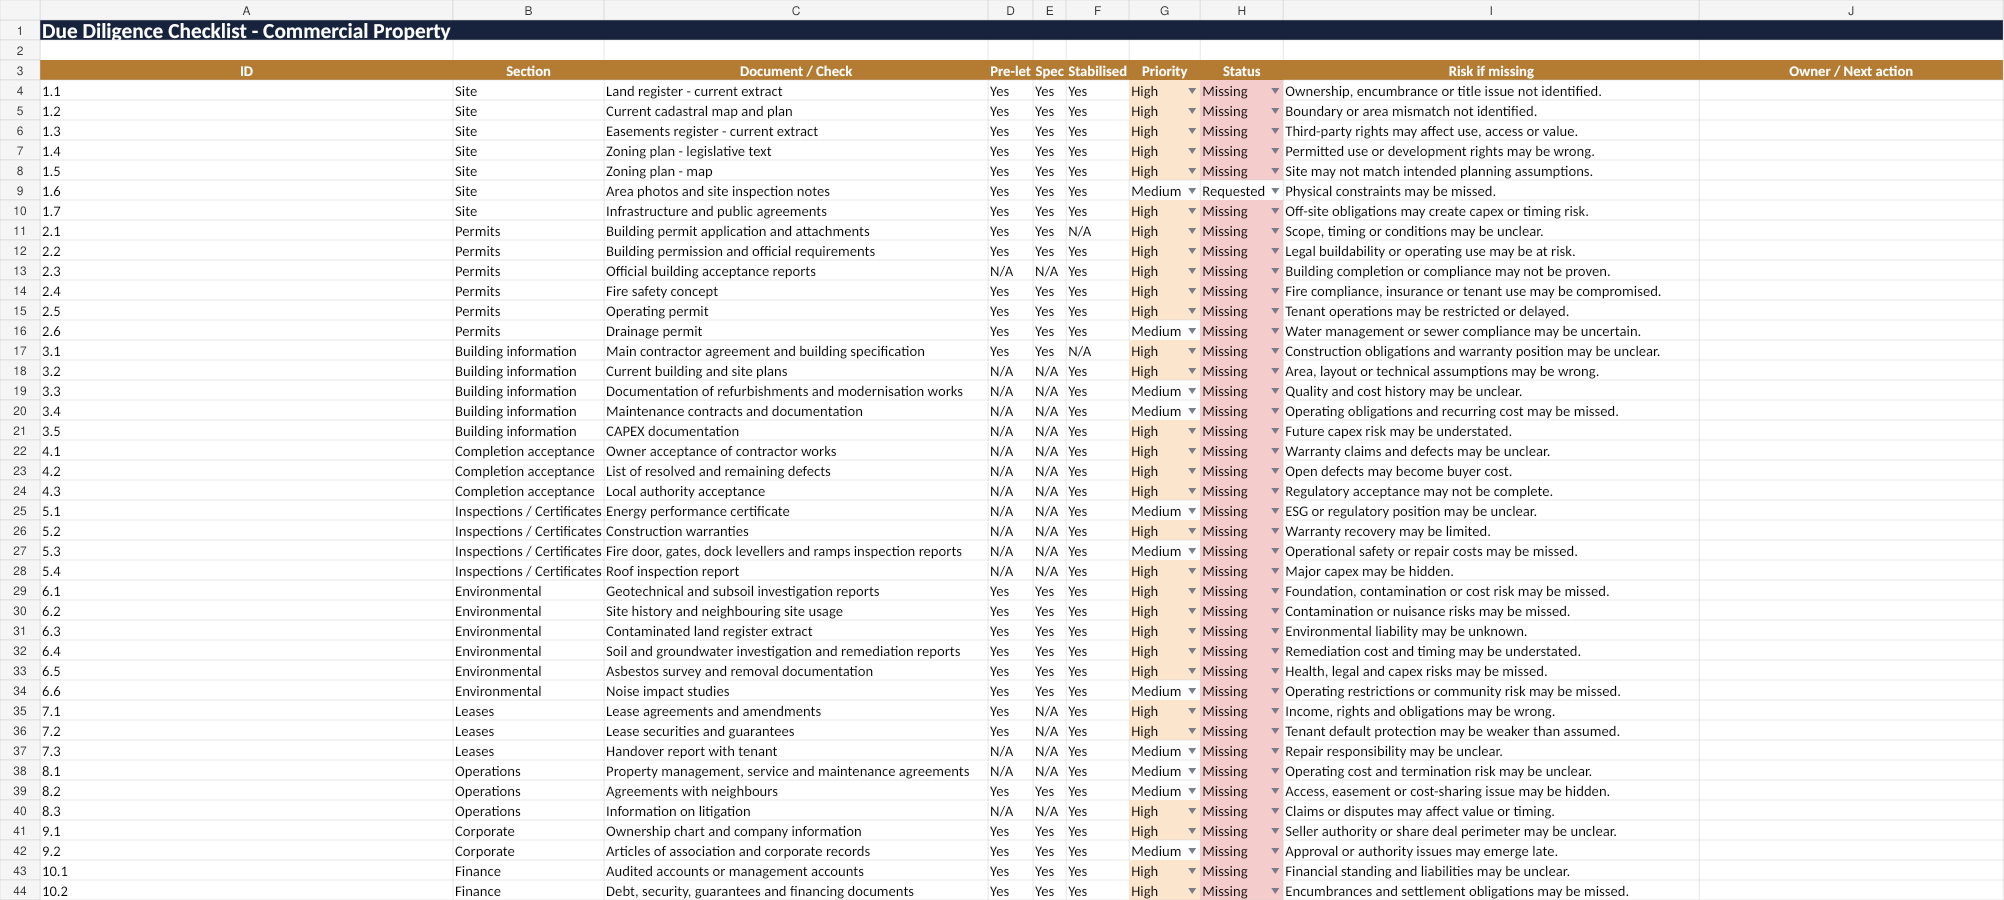2004x900 pixels.
Task: Click Stabilised 'N/A' cell for row 2.1
Action: click(x=1097, y=231)
